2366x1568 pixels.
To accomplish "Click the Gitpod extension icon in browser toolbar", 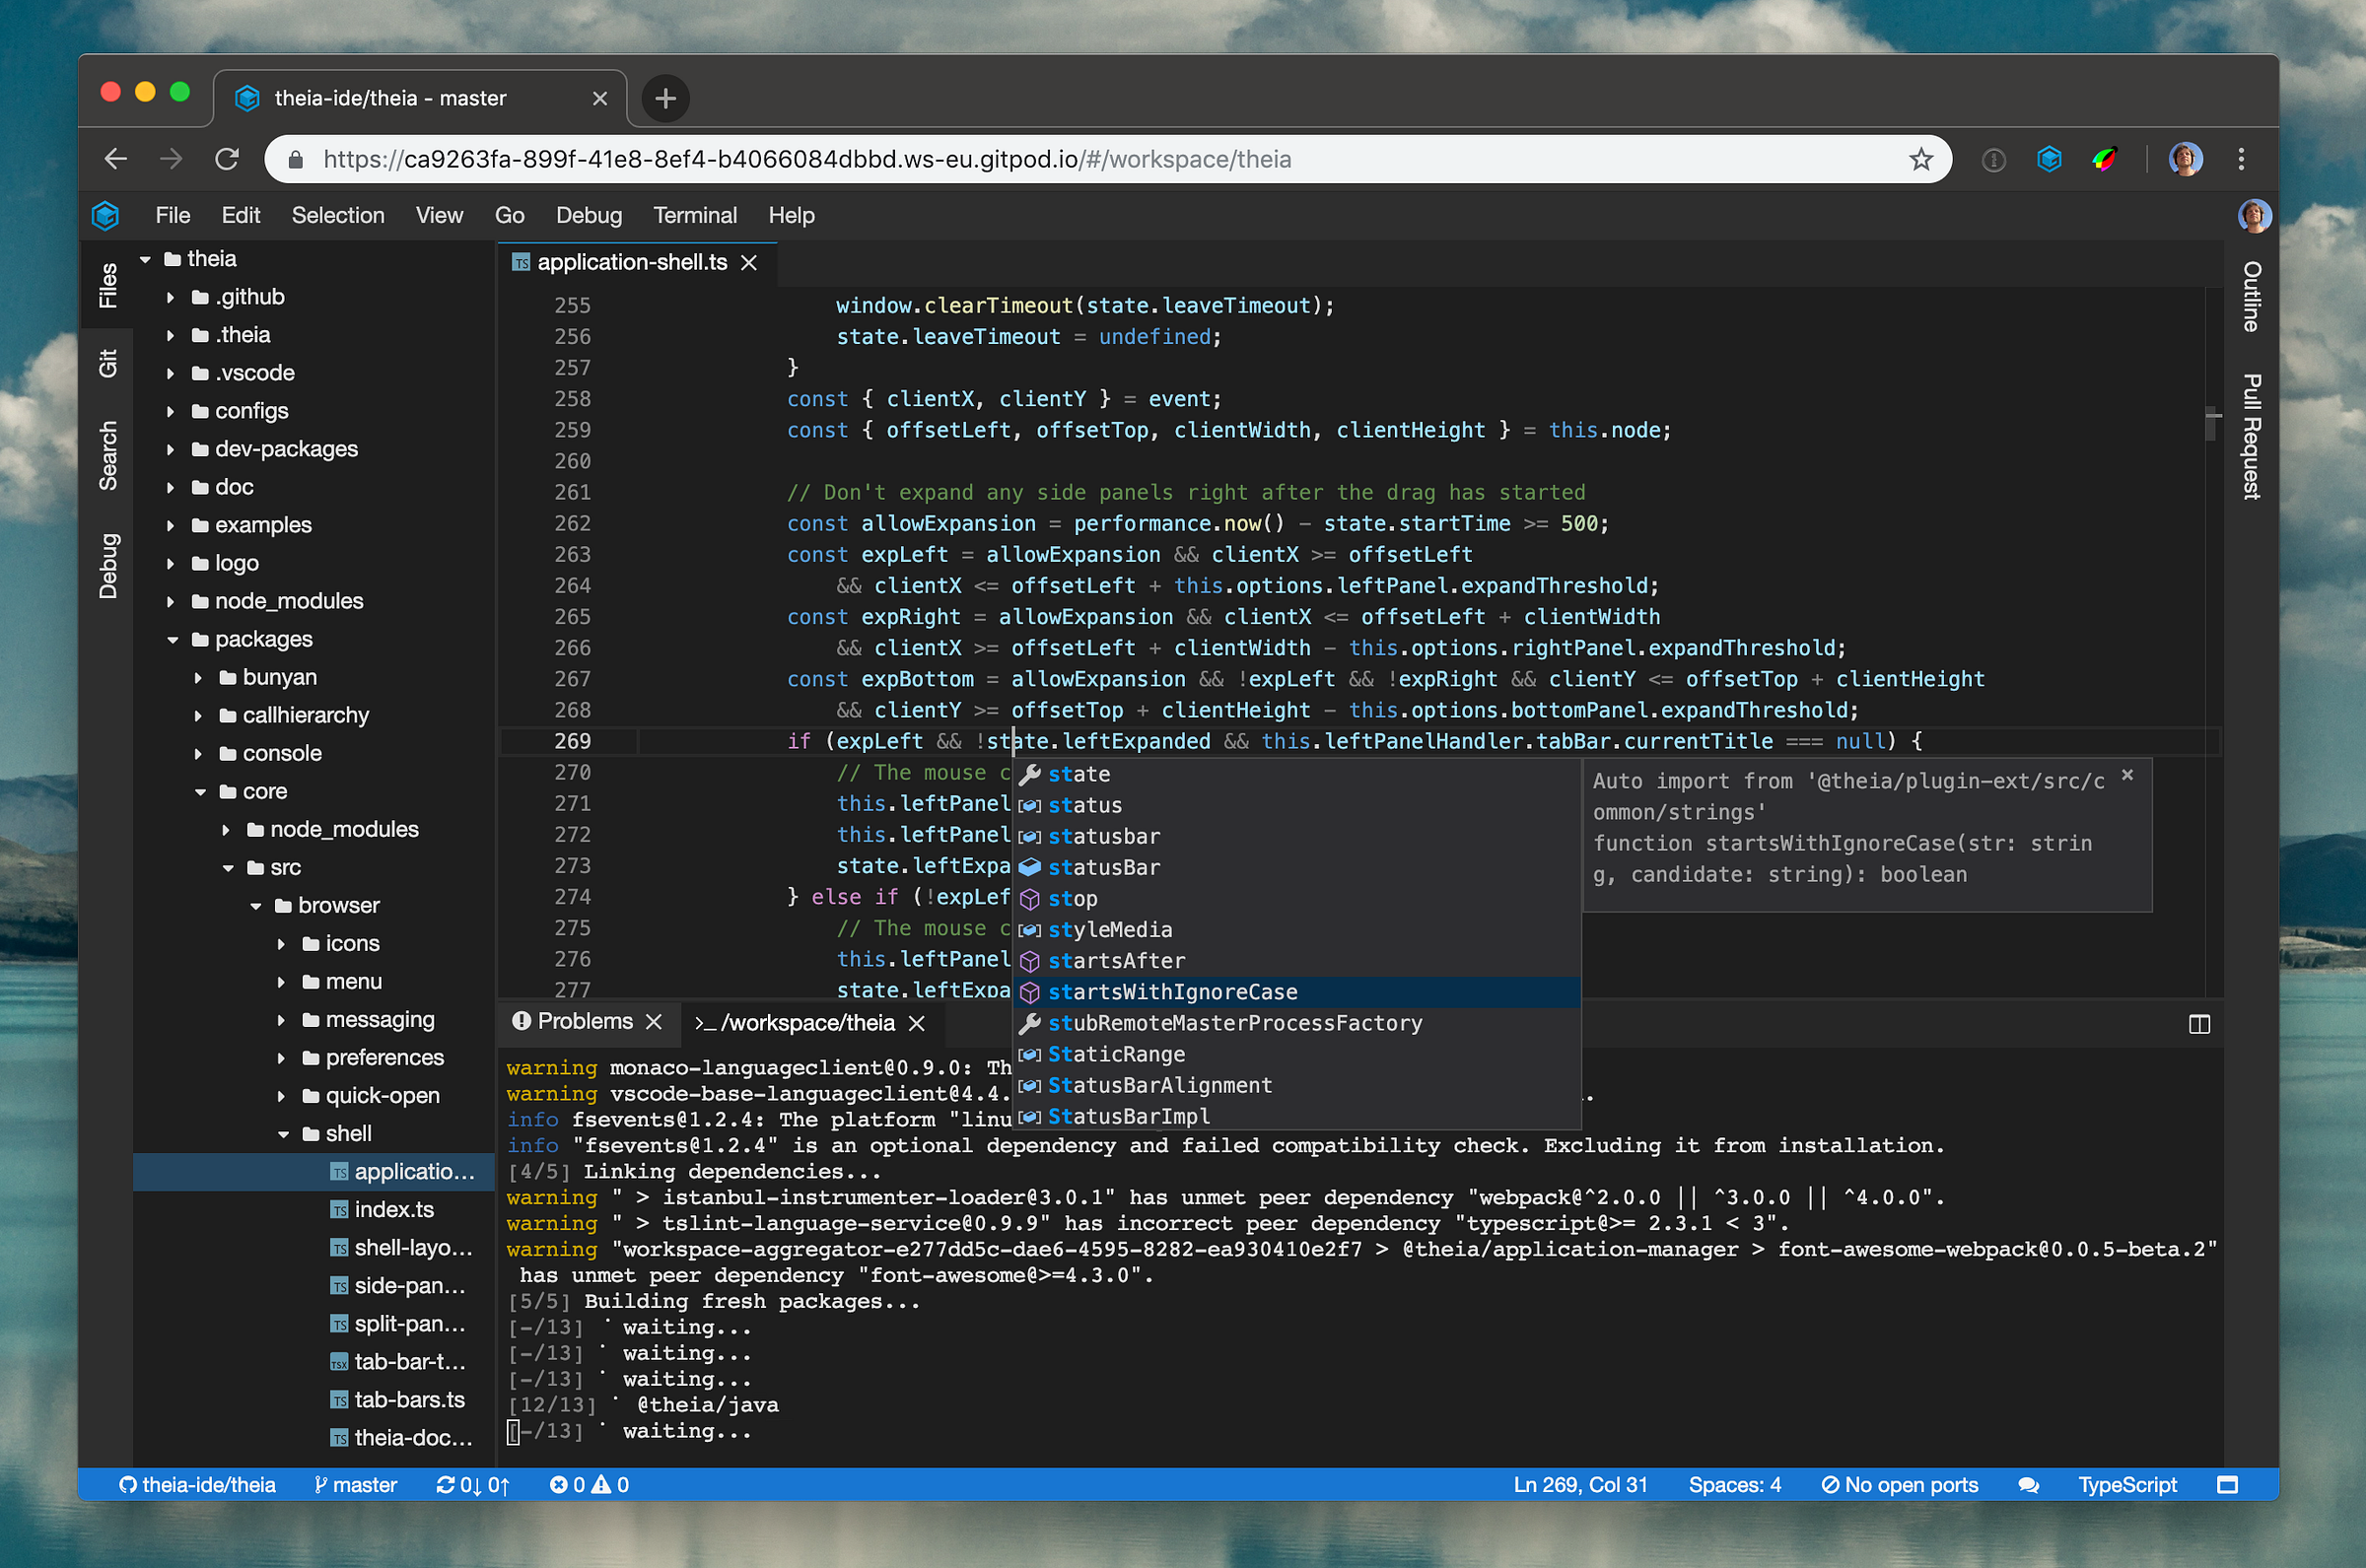I will 2049,159.
